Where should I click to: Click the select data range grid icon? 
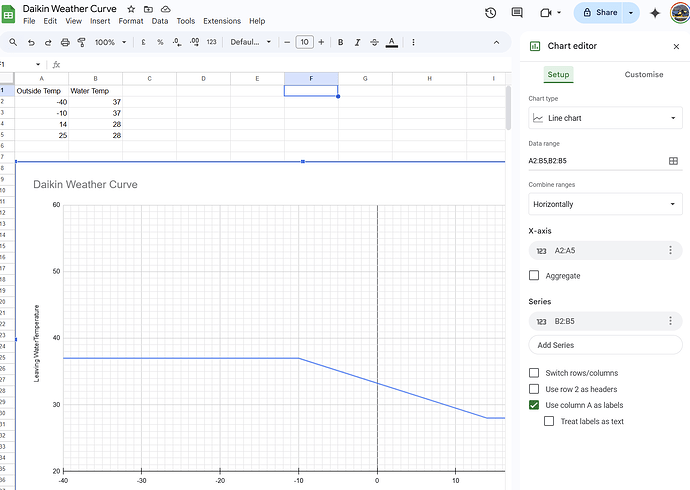click(673, 161)
